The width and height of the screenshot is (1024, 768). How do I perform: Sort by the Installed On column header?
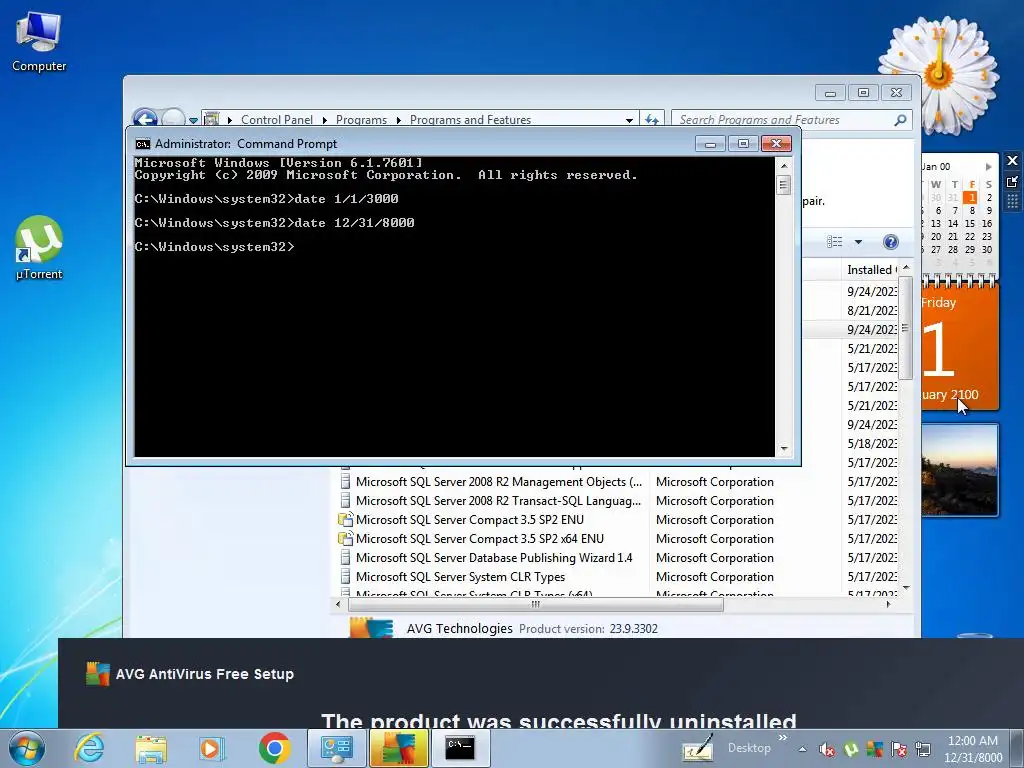(872, 270)
